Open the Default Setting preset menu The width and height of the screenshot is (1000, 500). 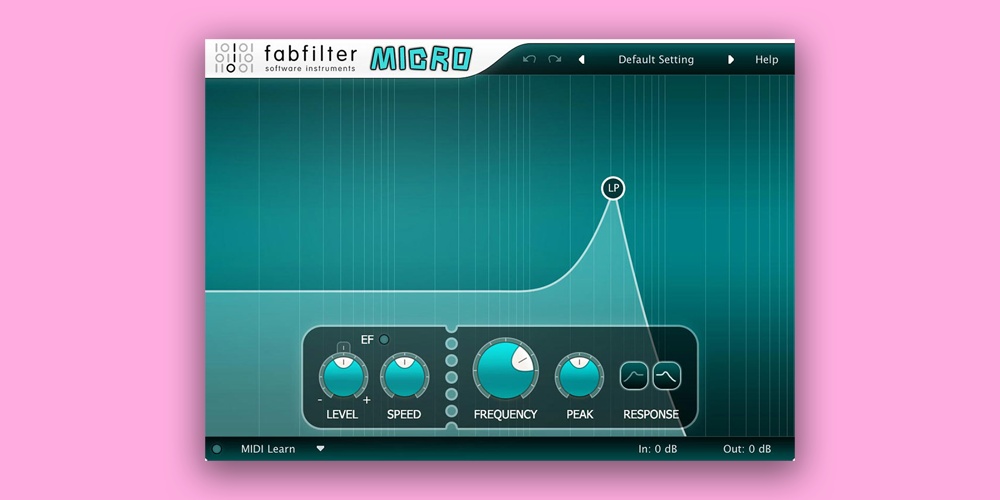click(656, 60)
